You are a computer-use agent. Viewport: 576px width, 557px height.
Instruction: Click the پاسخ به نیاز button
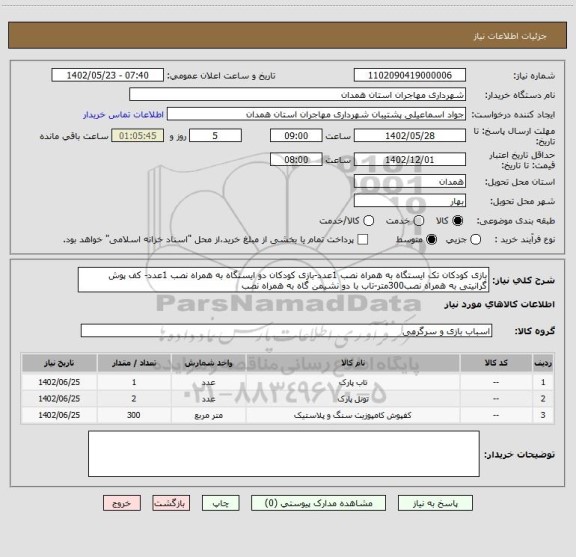435,503
